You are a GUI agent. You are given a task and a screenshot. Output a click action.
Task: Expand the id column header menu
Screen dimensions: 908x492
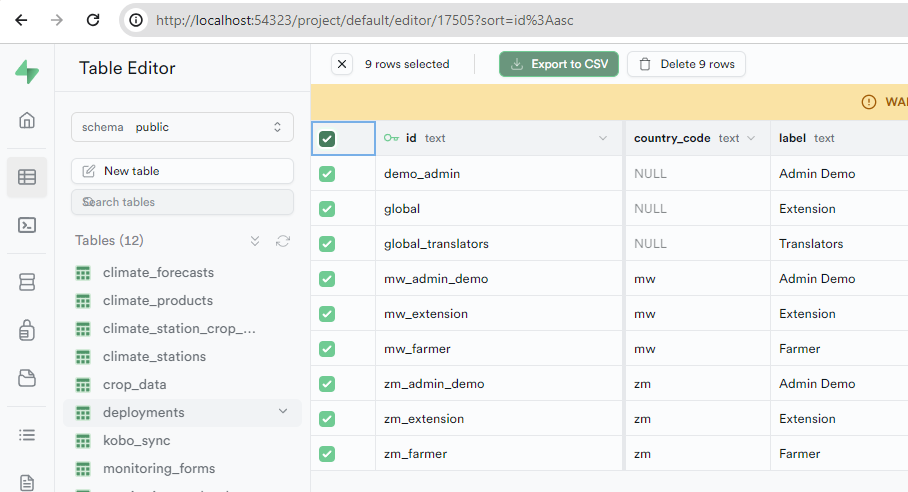pos(602,138)
